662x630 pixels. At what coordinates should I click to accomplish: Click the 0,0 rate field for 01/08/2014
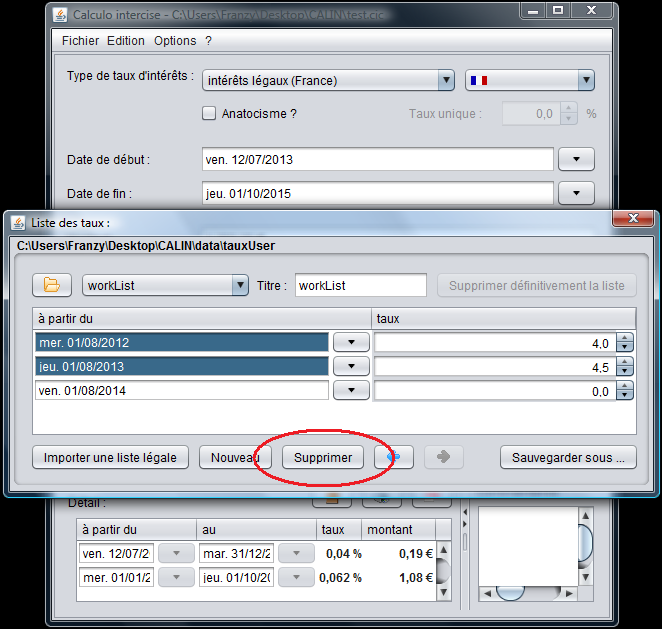click(x=495, y=391)
